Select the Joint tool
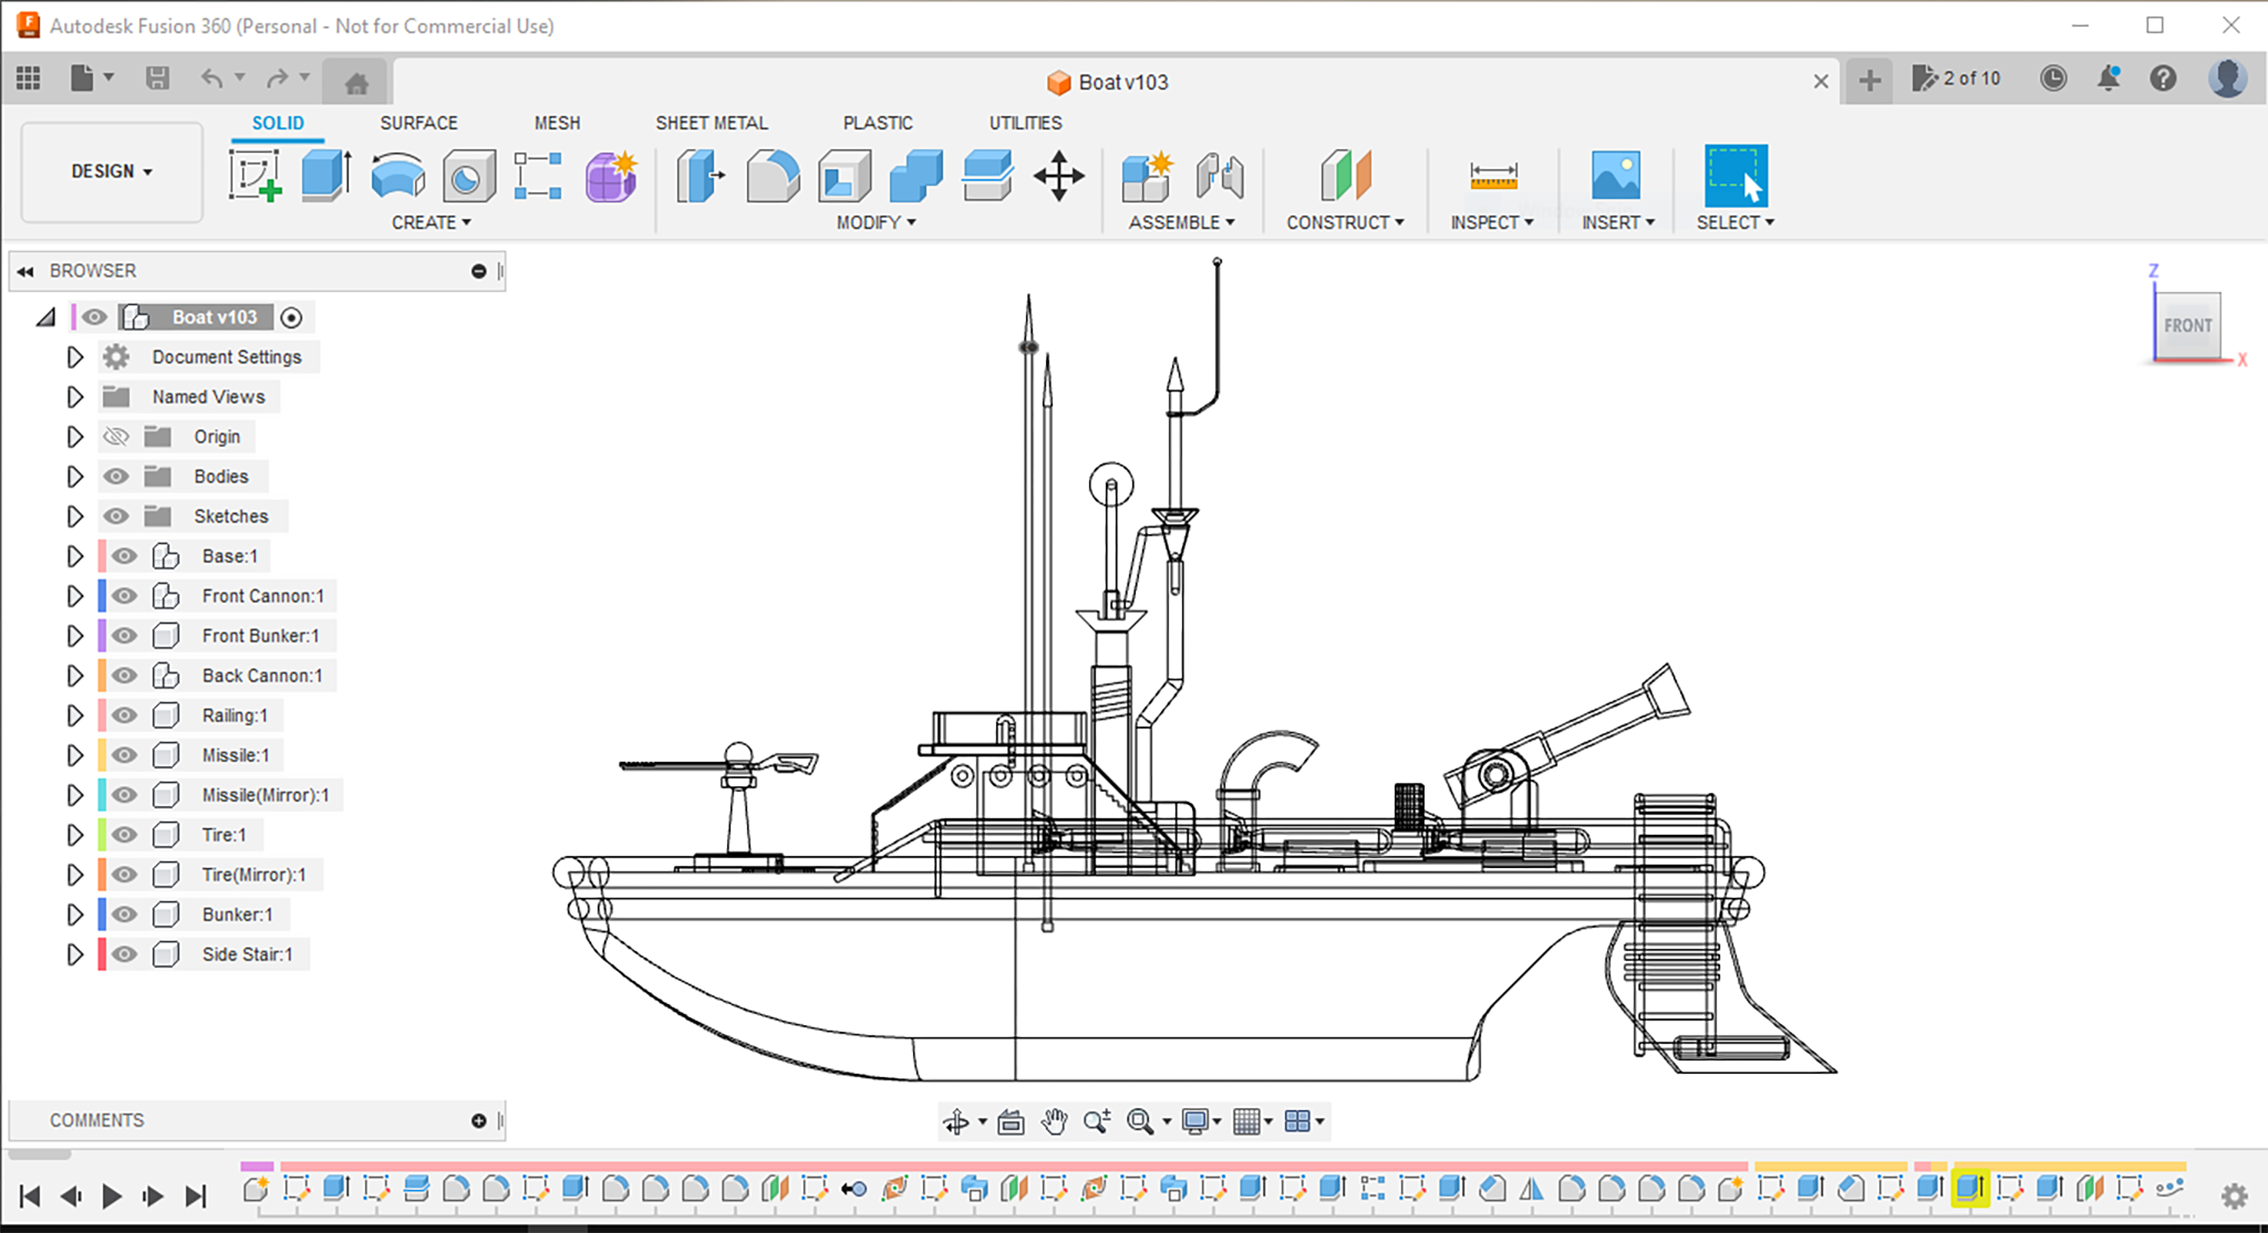The height and width of the screenshot is (1233, 2268). click(x=1220, y=176)
